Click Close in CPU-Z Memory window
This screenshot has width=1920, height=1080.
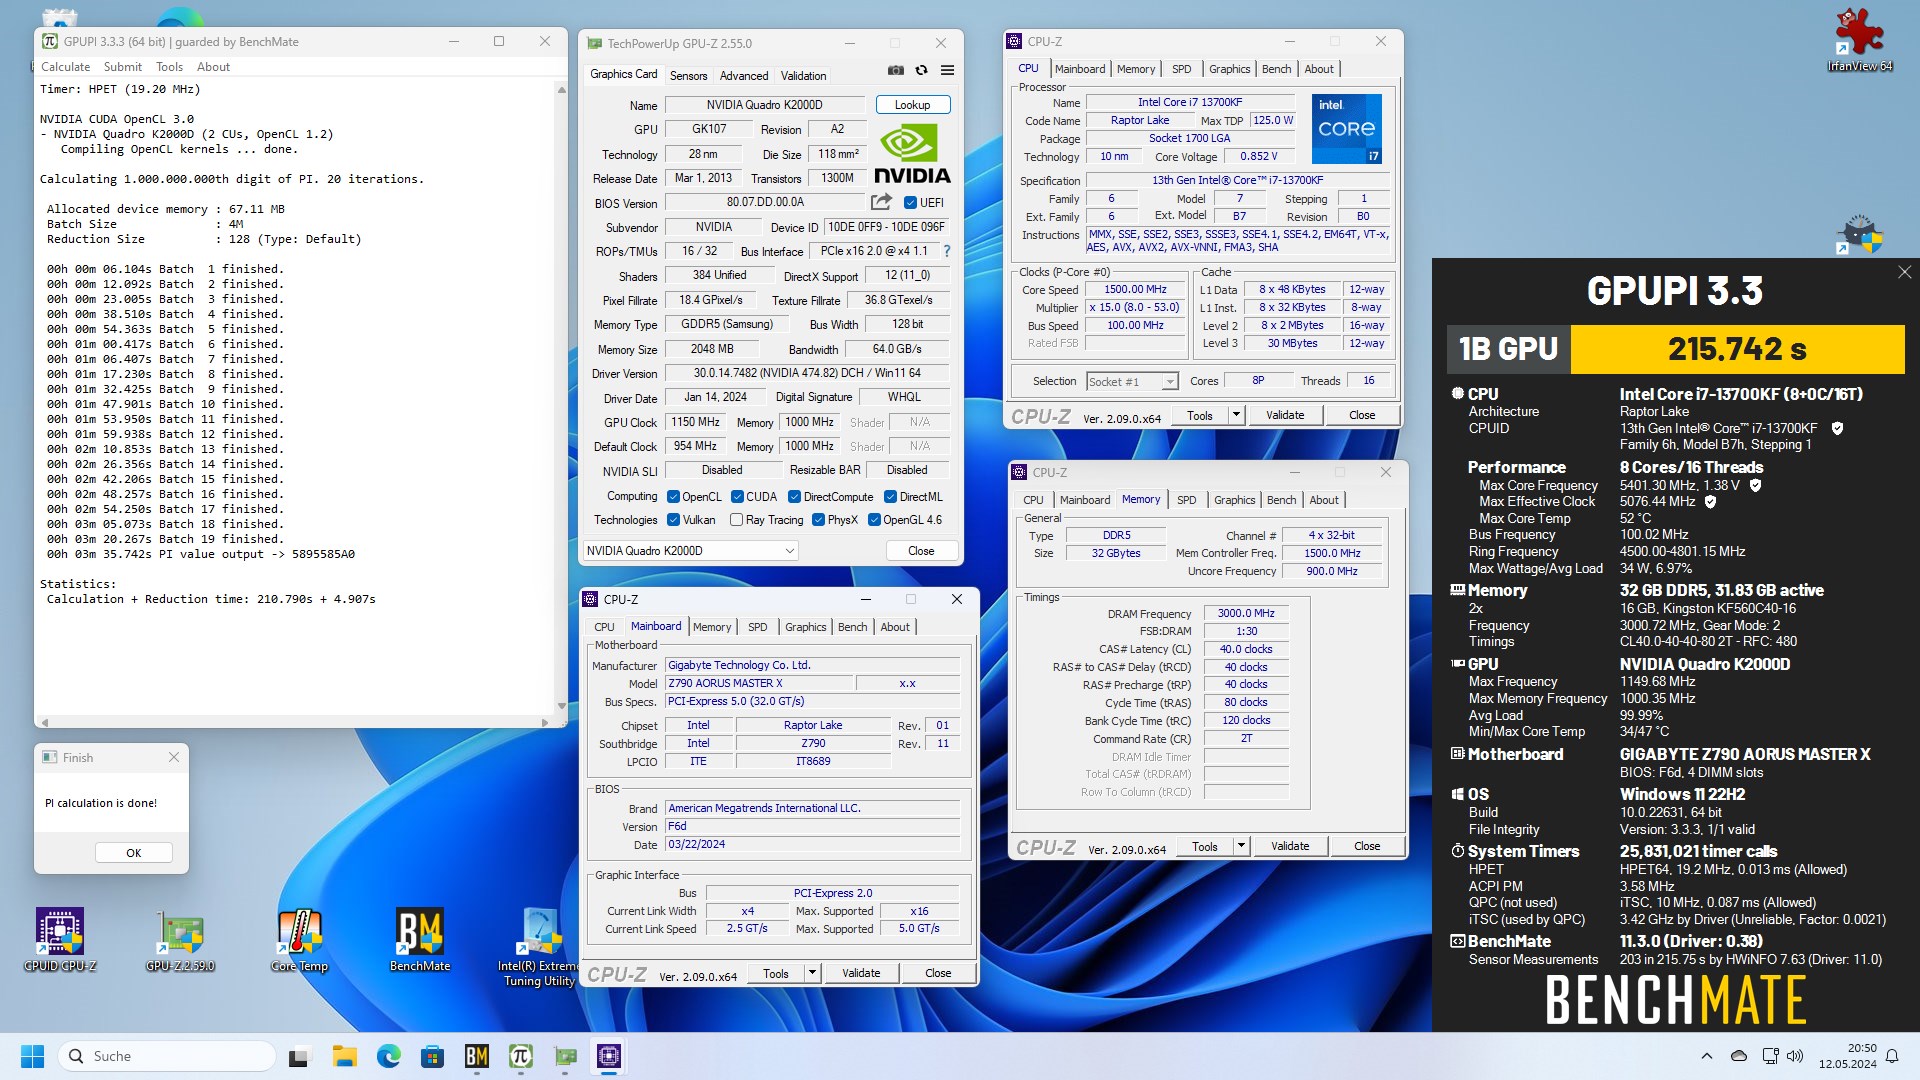pyautogui.click(x=1367, y=846)
